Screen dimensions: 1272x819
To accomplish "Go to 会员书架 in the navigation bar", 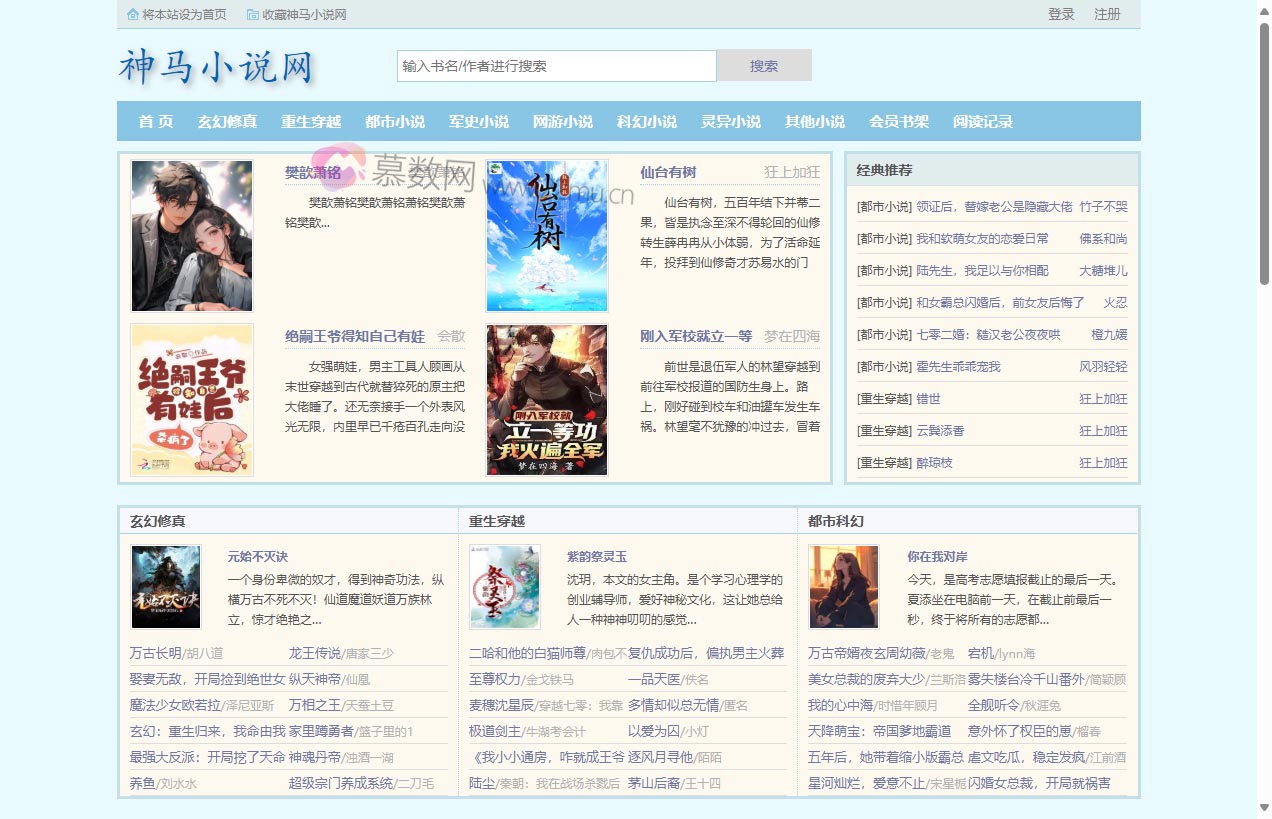I will coord(899,122).
